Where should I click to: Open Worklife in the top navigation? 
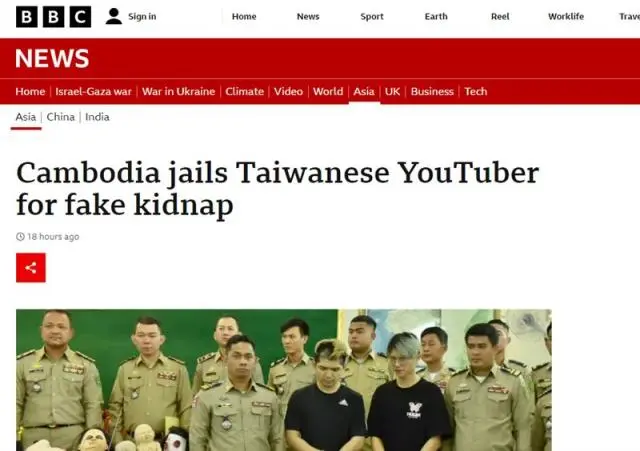click(x=566, y=17)
